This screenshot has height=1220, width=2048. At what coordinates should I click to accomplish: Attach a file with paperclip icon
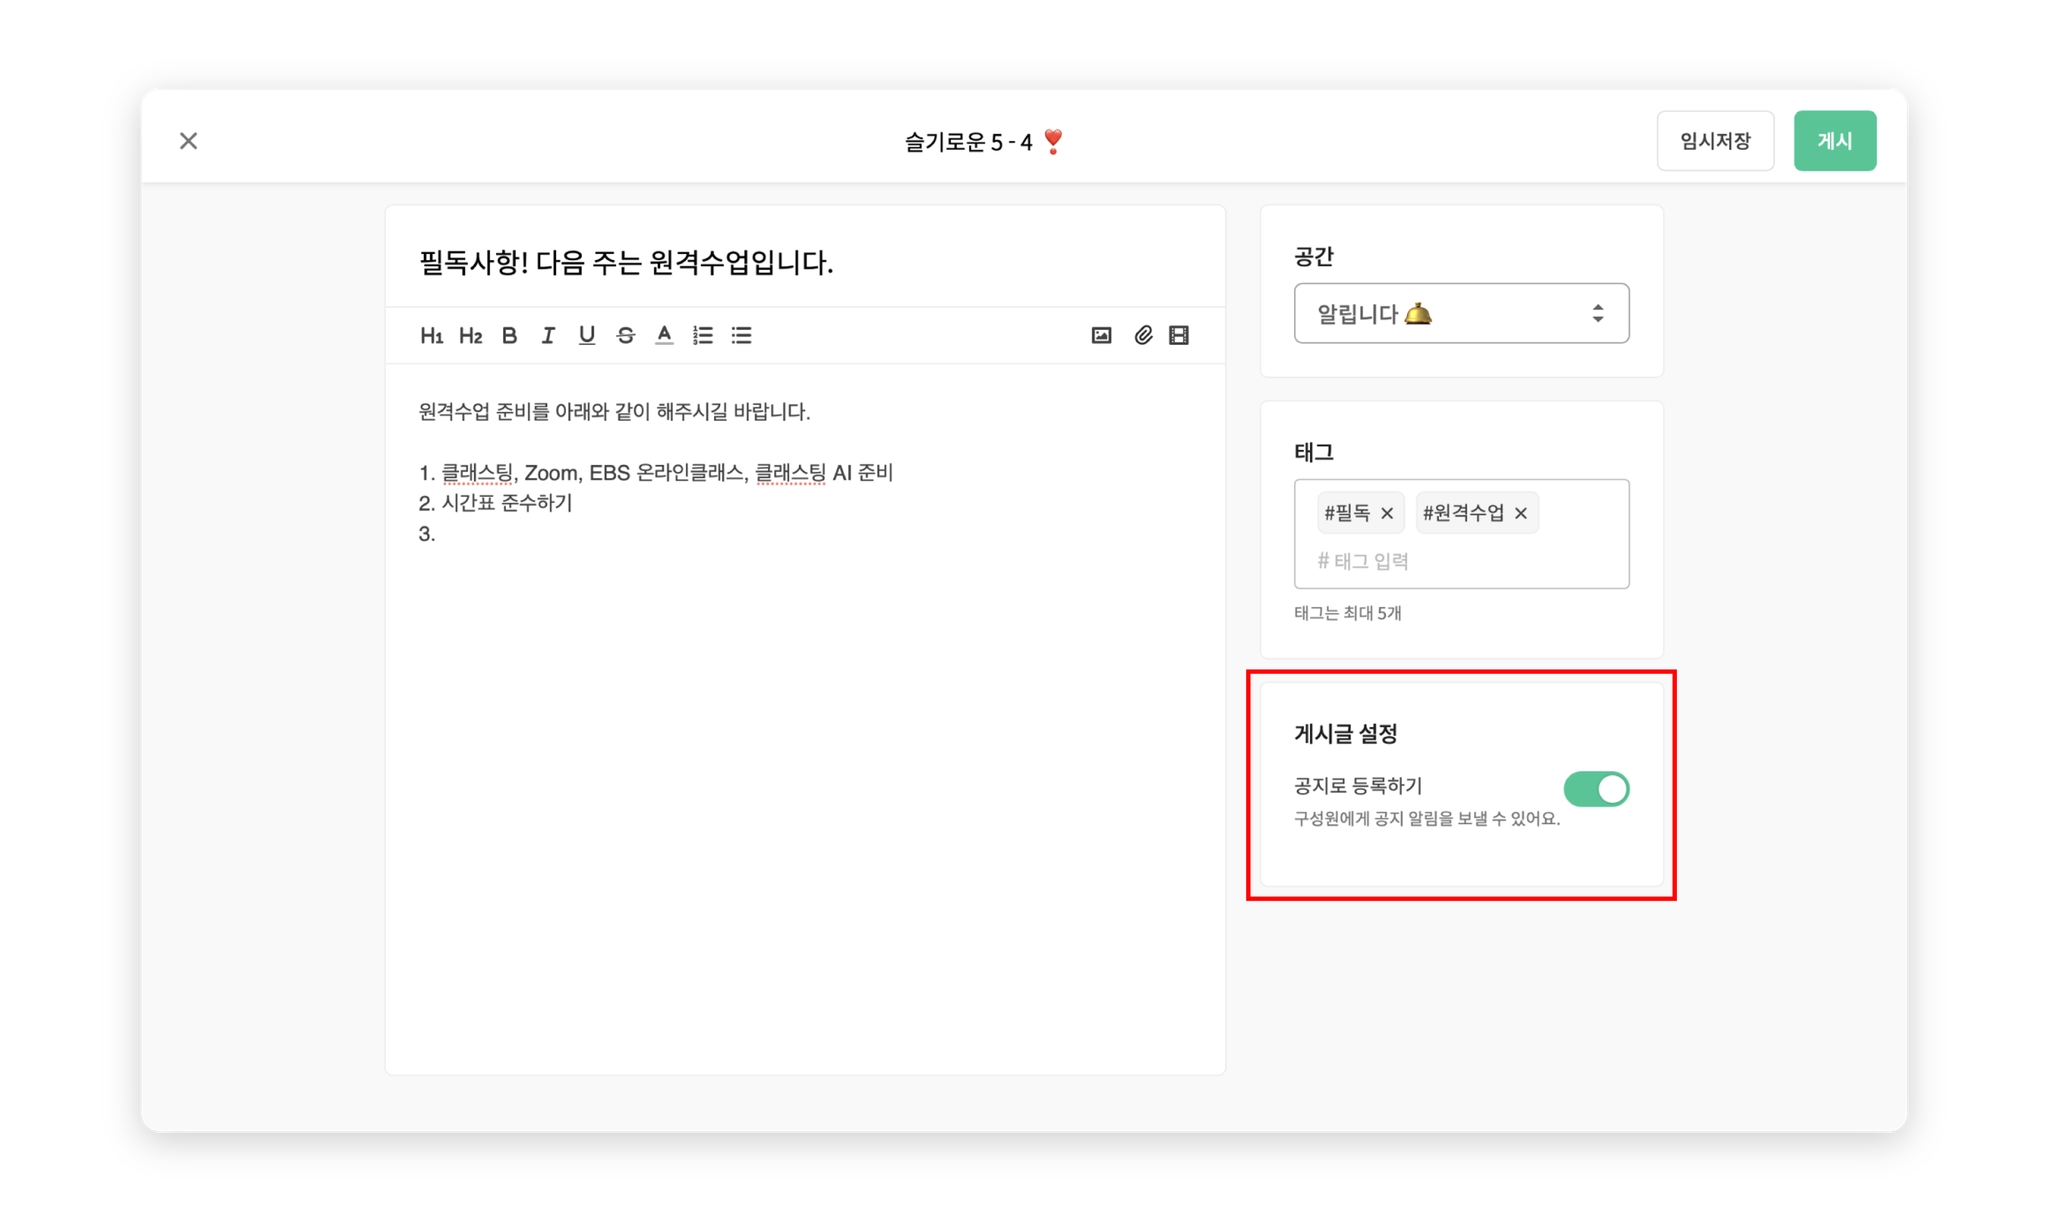click(1142, 336)
